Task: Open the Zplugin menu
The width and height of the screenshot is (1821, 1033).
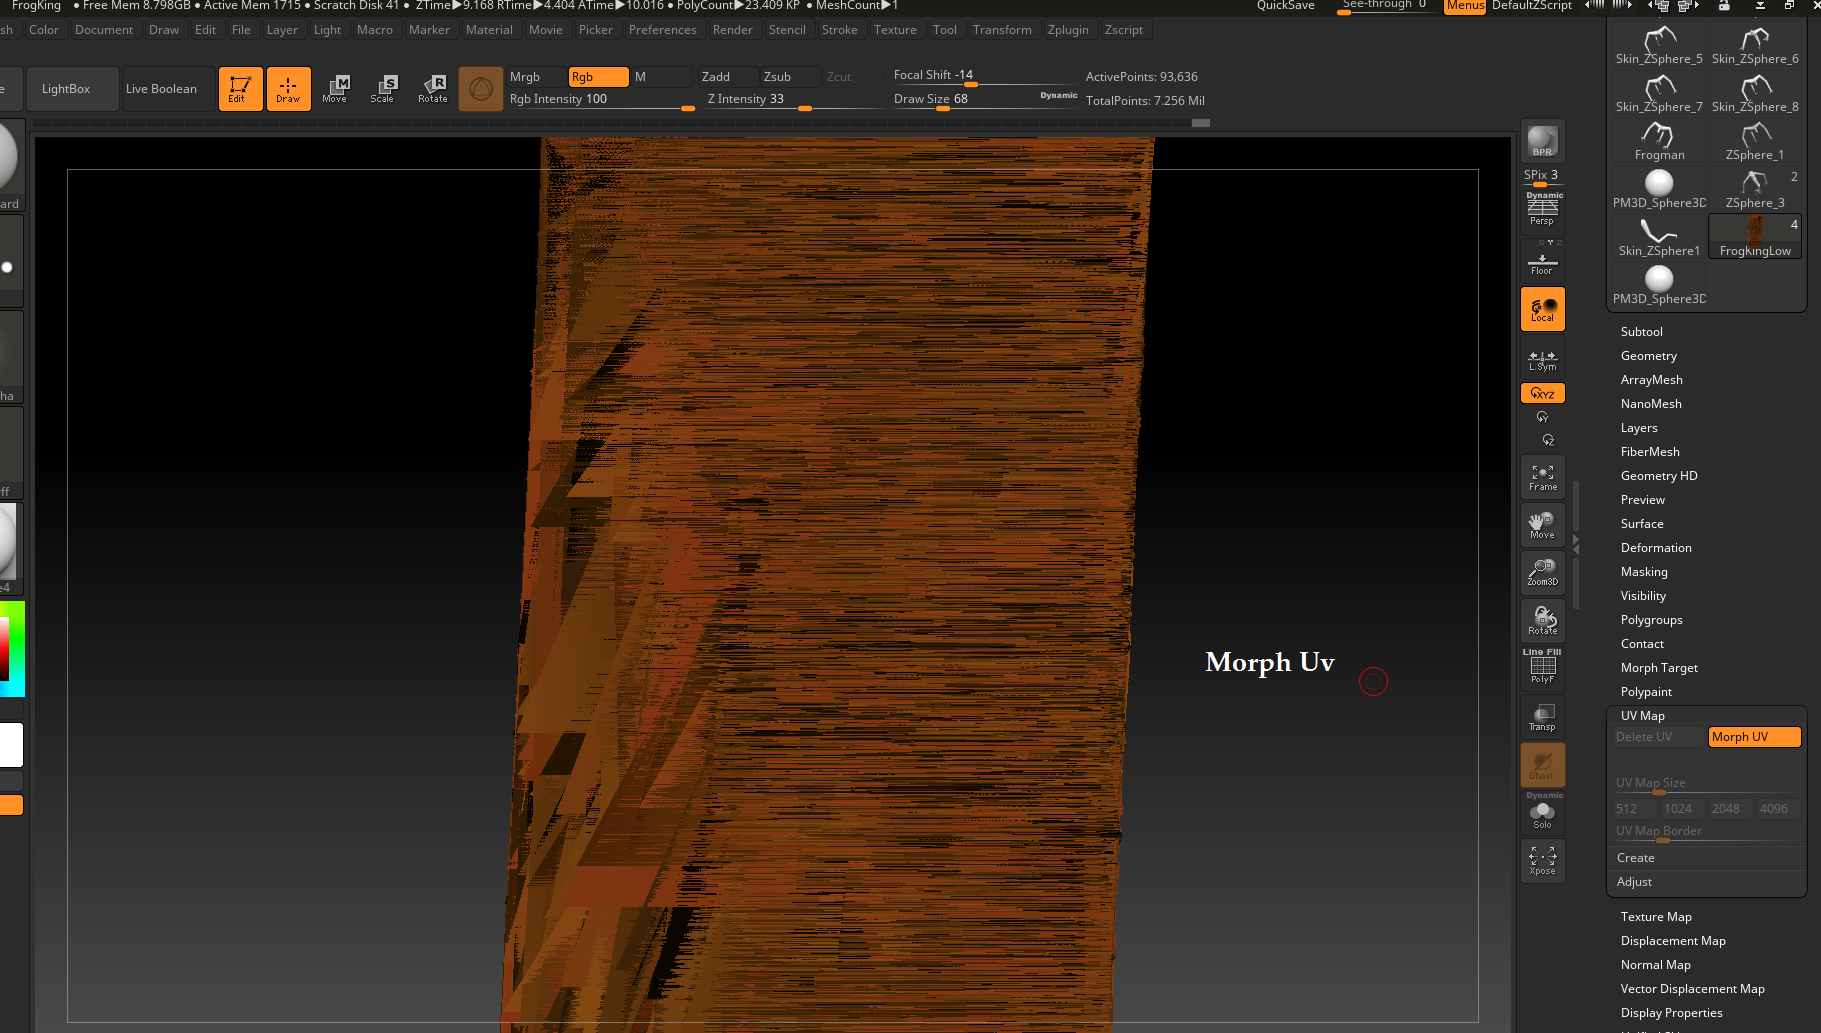Action: (x=1067, y=30)
